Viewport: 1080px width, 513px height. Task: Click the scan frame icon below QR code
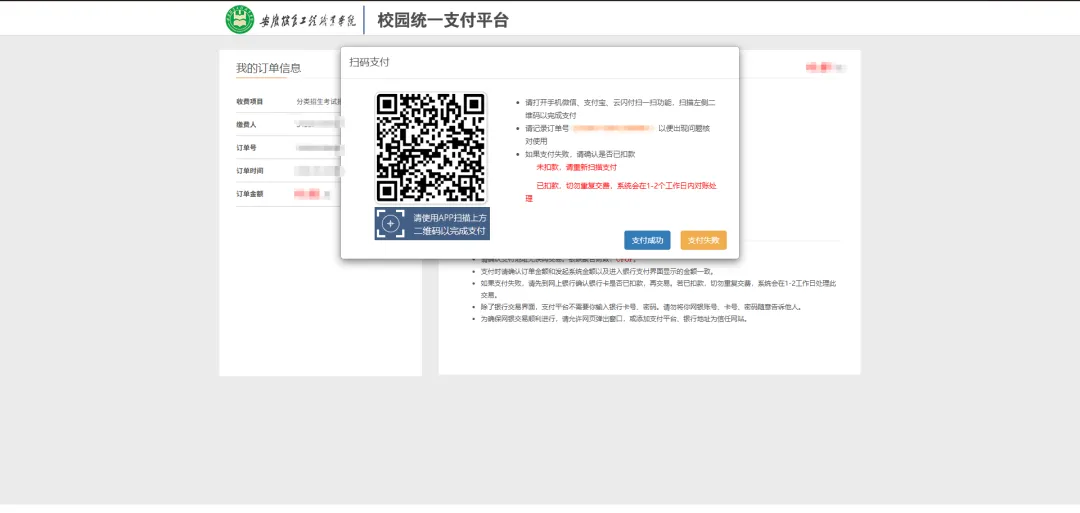point(391,224)
